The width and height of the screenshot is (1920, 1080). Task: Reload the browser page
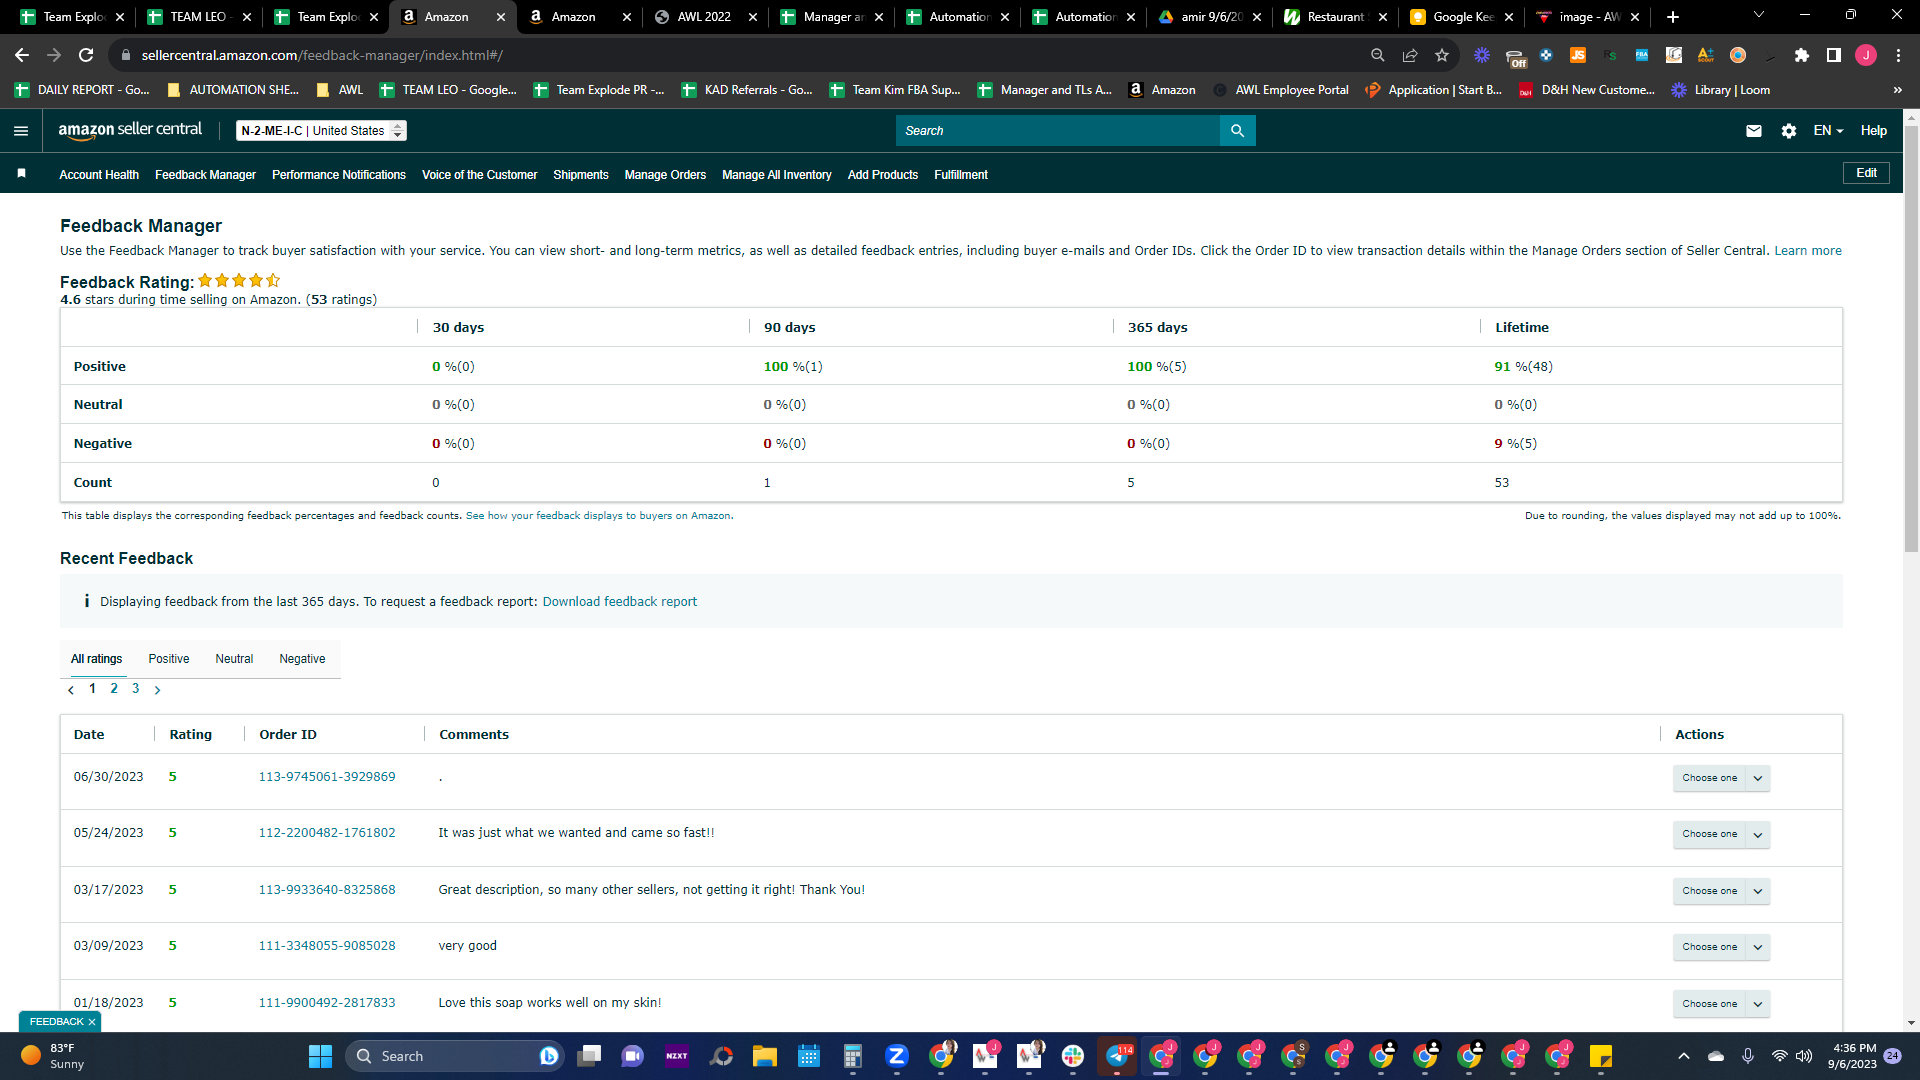pyautogui.click(x=86, y=55)
